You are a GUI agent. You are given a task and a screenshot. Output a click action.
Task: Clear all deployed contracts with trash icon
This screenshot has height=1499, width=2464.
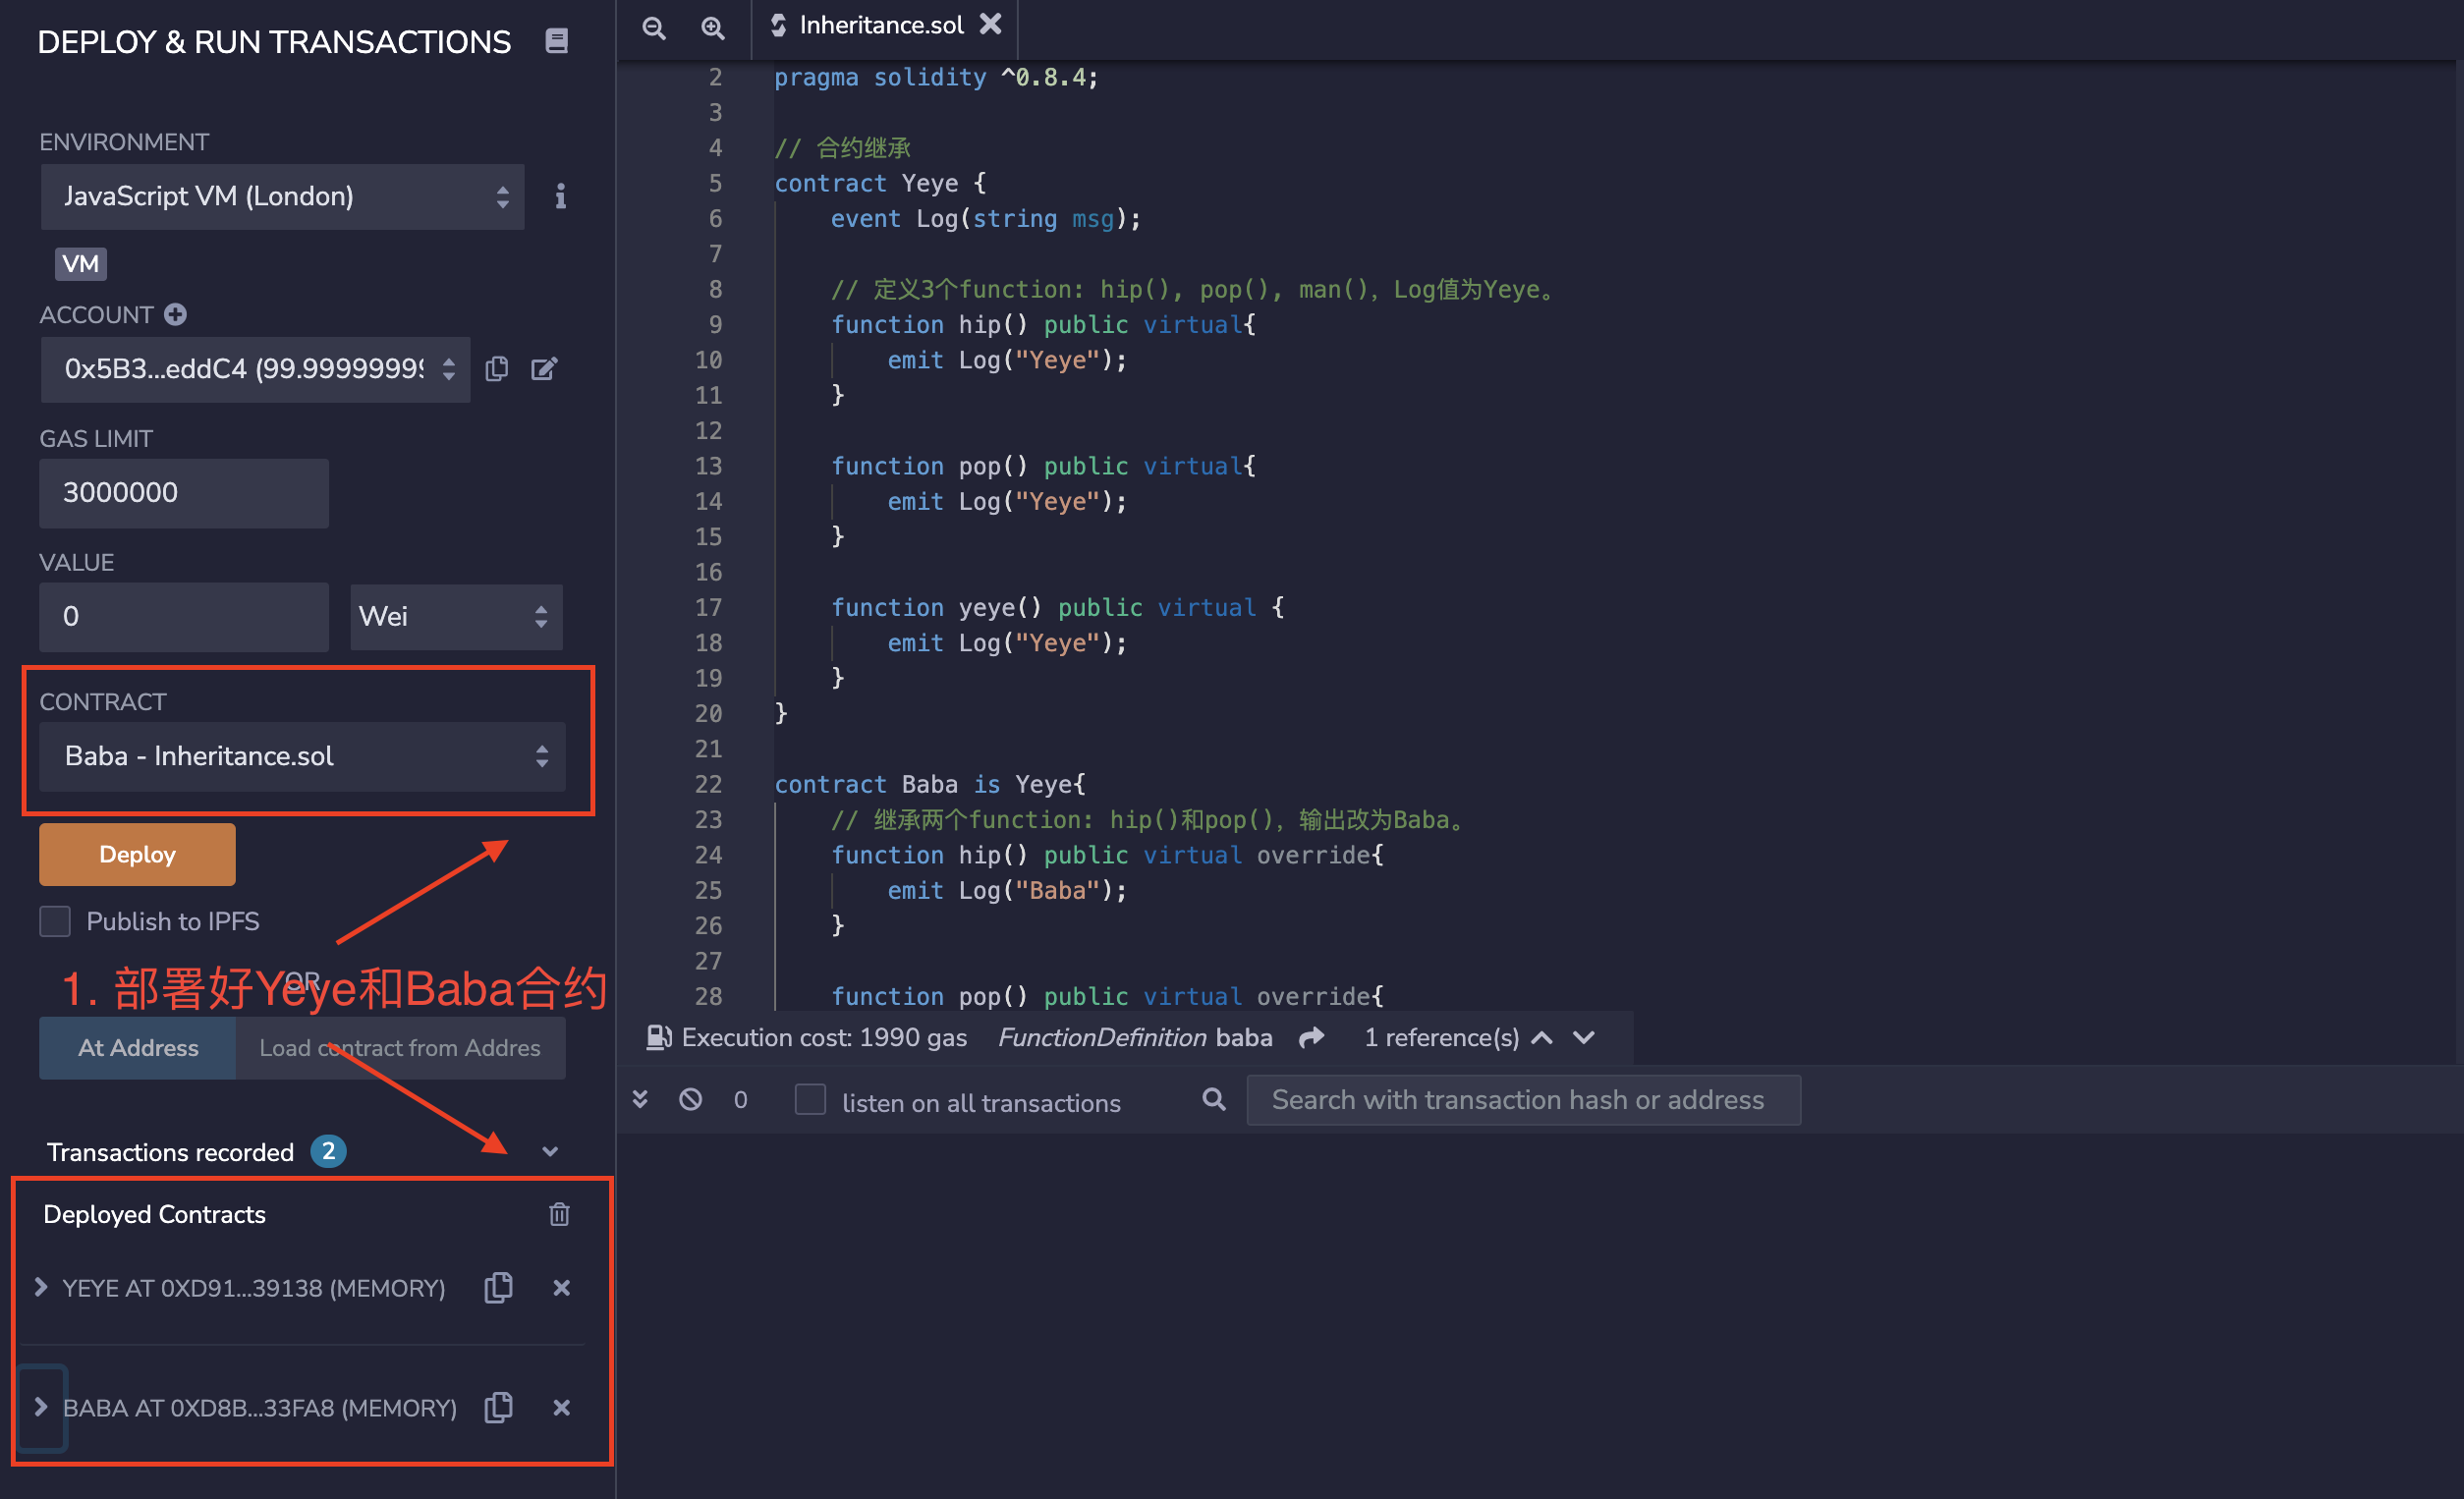click(x=559, y=1214)
